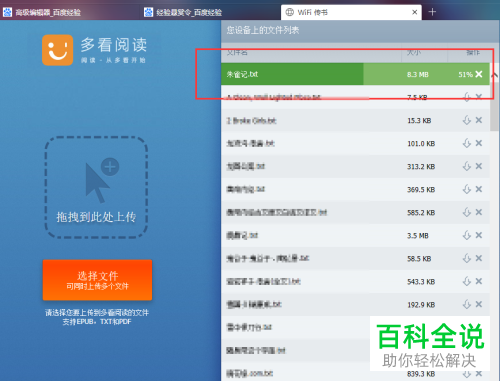Viewport: 500px width, 381px height.
Task: Click the 选择文件 upload button
Action: coord(97,280)
